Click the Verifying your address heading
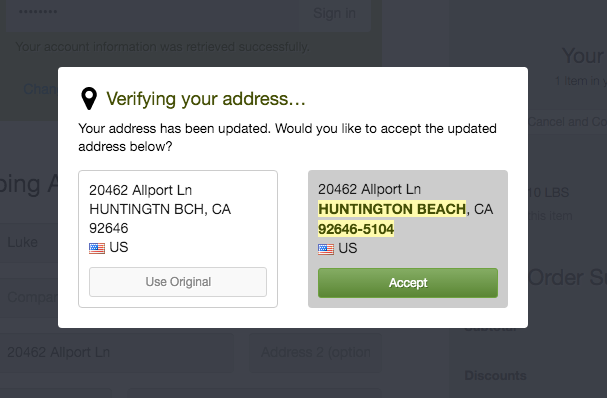The height and width of the screenshot is (398, 607). click(206, 99)
